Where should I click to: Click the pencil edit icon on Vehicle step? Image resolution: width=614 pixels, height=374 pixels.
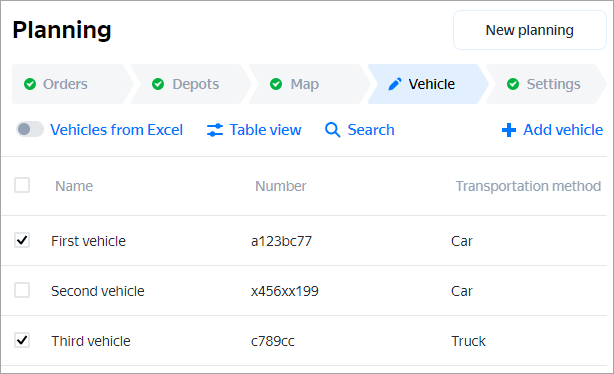(395, 84)
